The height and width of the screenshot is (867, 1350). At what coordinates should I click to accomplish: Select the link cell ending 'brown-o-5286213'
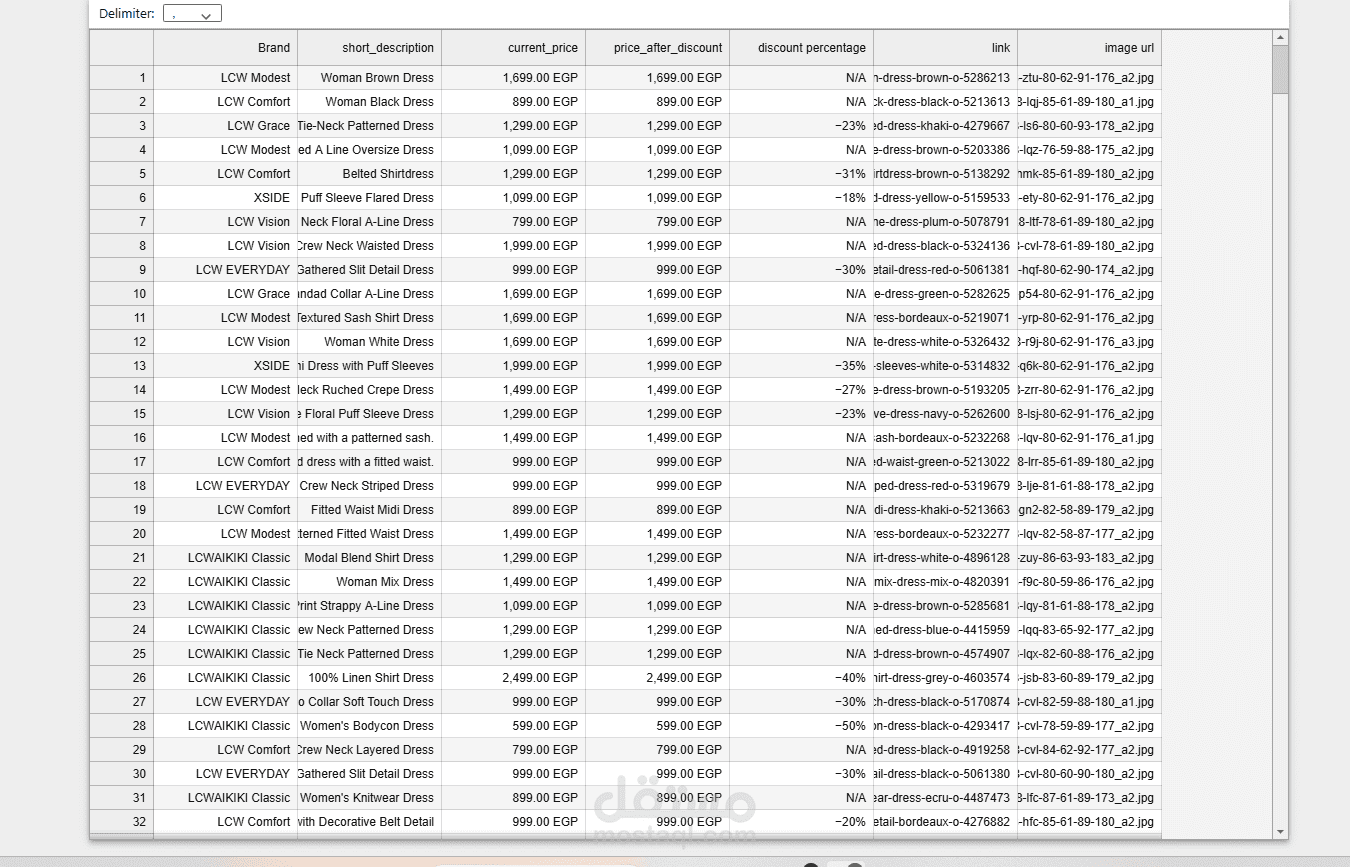pos(945,78)
